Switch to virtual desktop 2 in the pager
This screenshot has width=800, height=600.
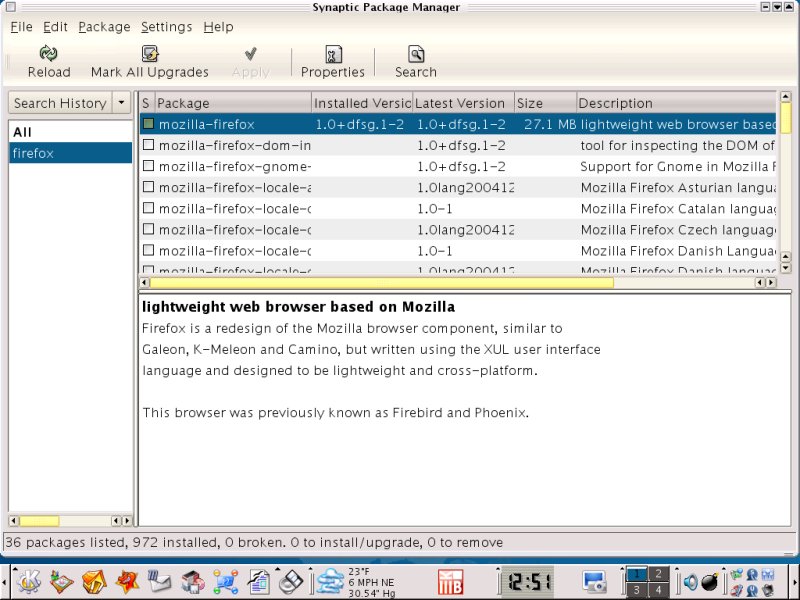(x=658, y=574)
